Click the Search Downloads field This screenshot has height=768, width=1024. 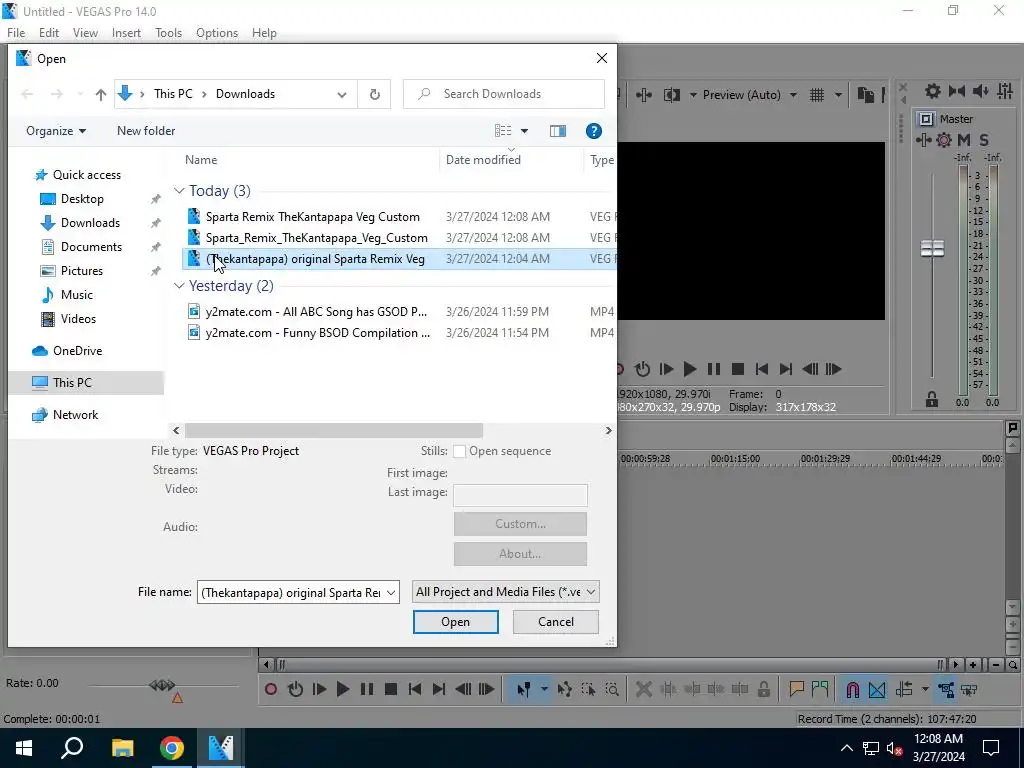click(504, 94)
